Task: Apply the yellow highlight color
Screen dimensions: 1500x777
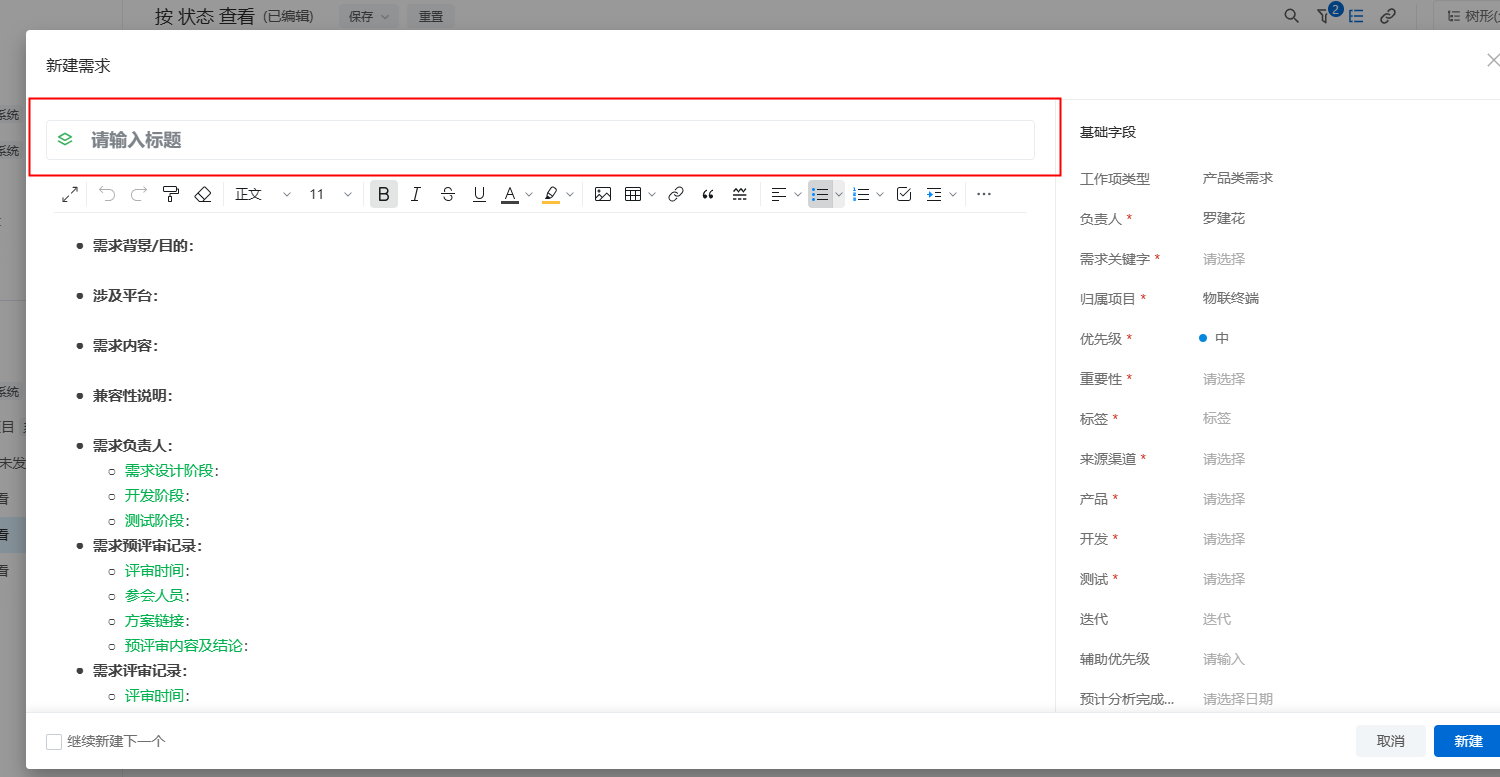Action: 551,194
